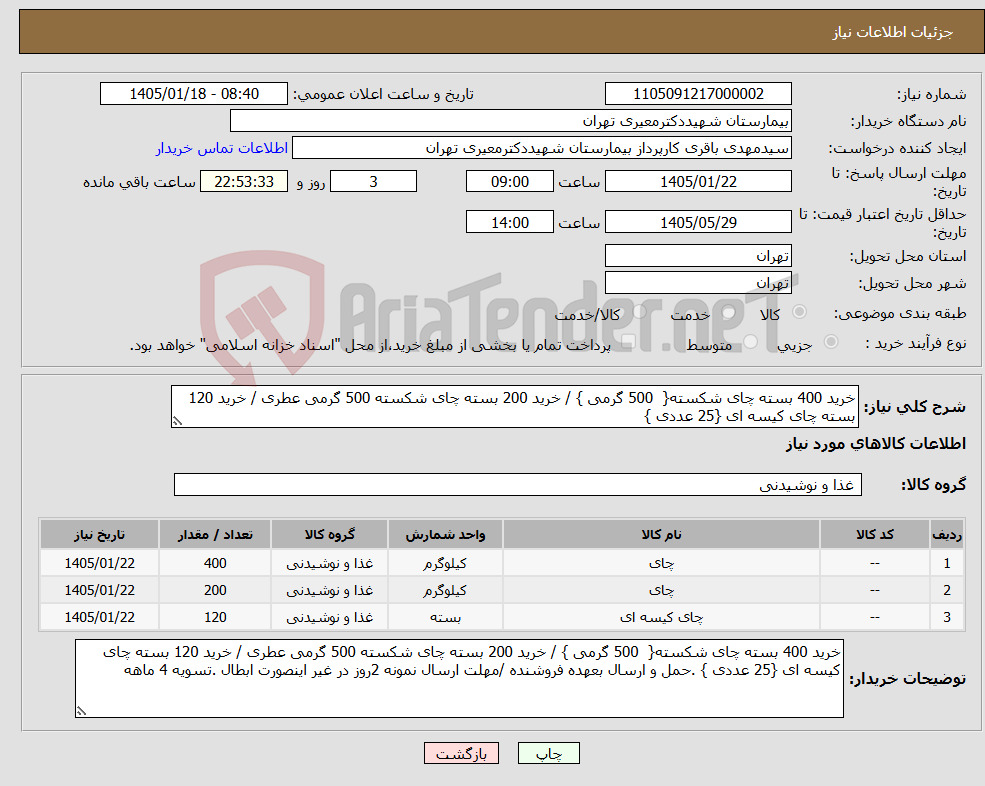The height and width of the screenshot is (786, 985).
Task: Click the واحد شمارش column header
Action: coord(445,535)
